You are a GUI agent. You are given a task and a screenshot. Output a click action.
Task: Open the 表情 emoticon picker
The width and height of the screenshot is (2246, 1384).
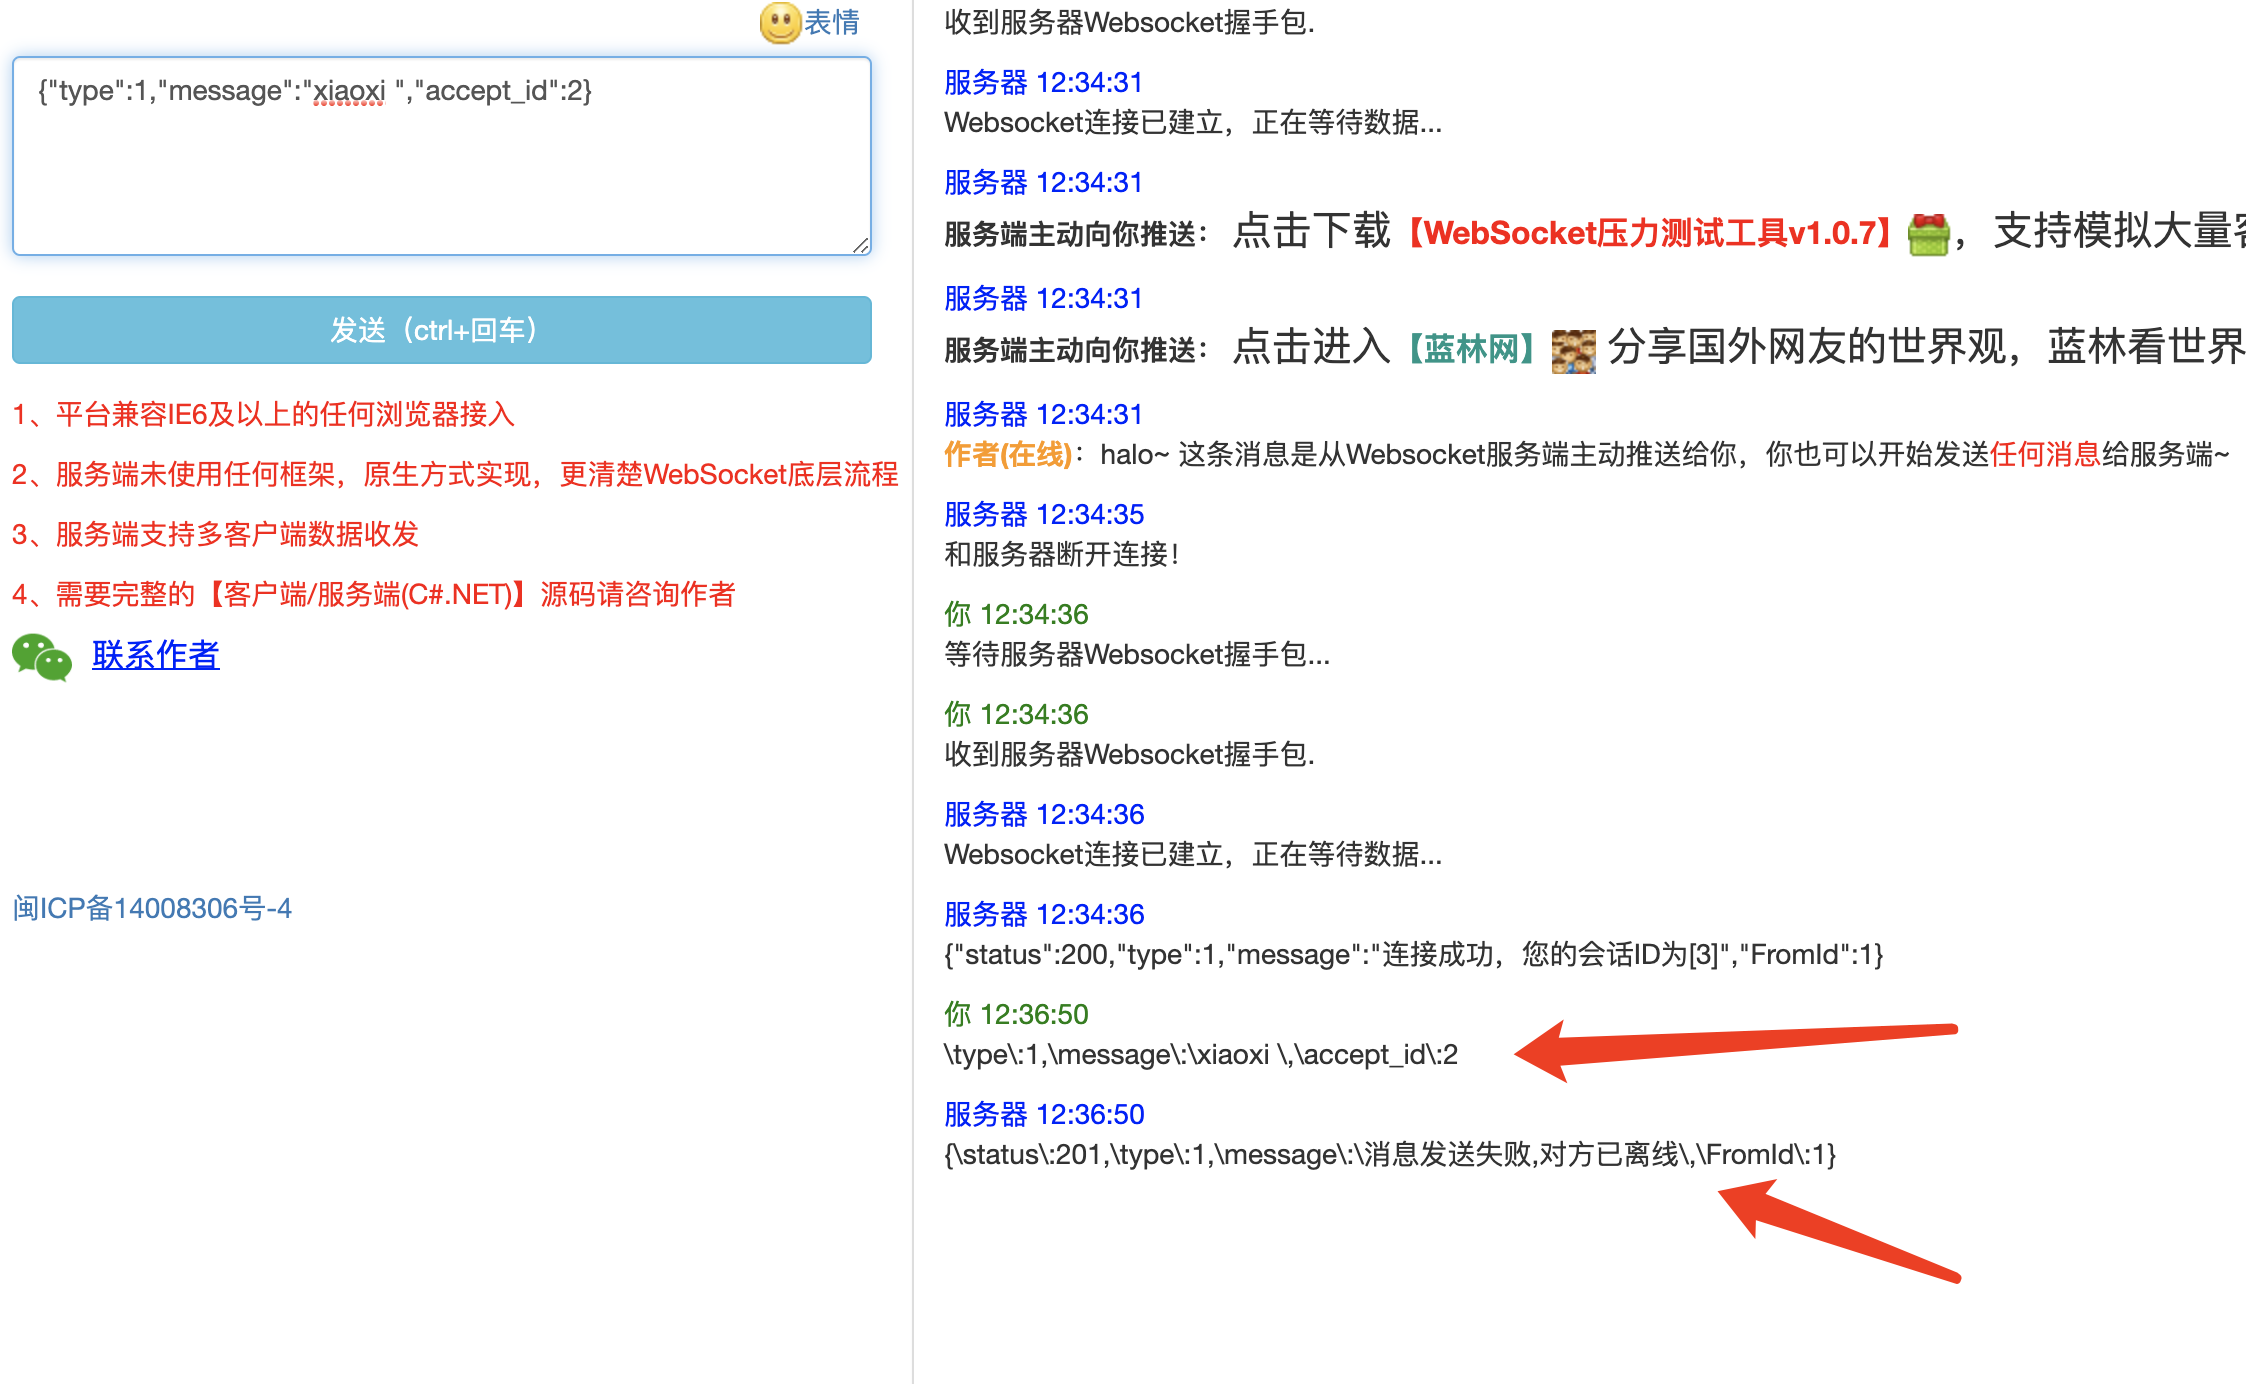tap(831, 22)
